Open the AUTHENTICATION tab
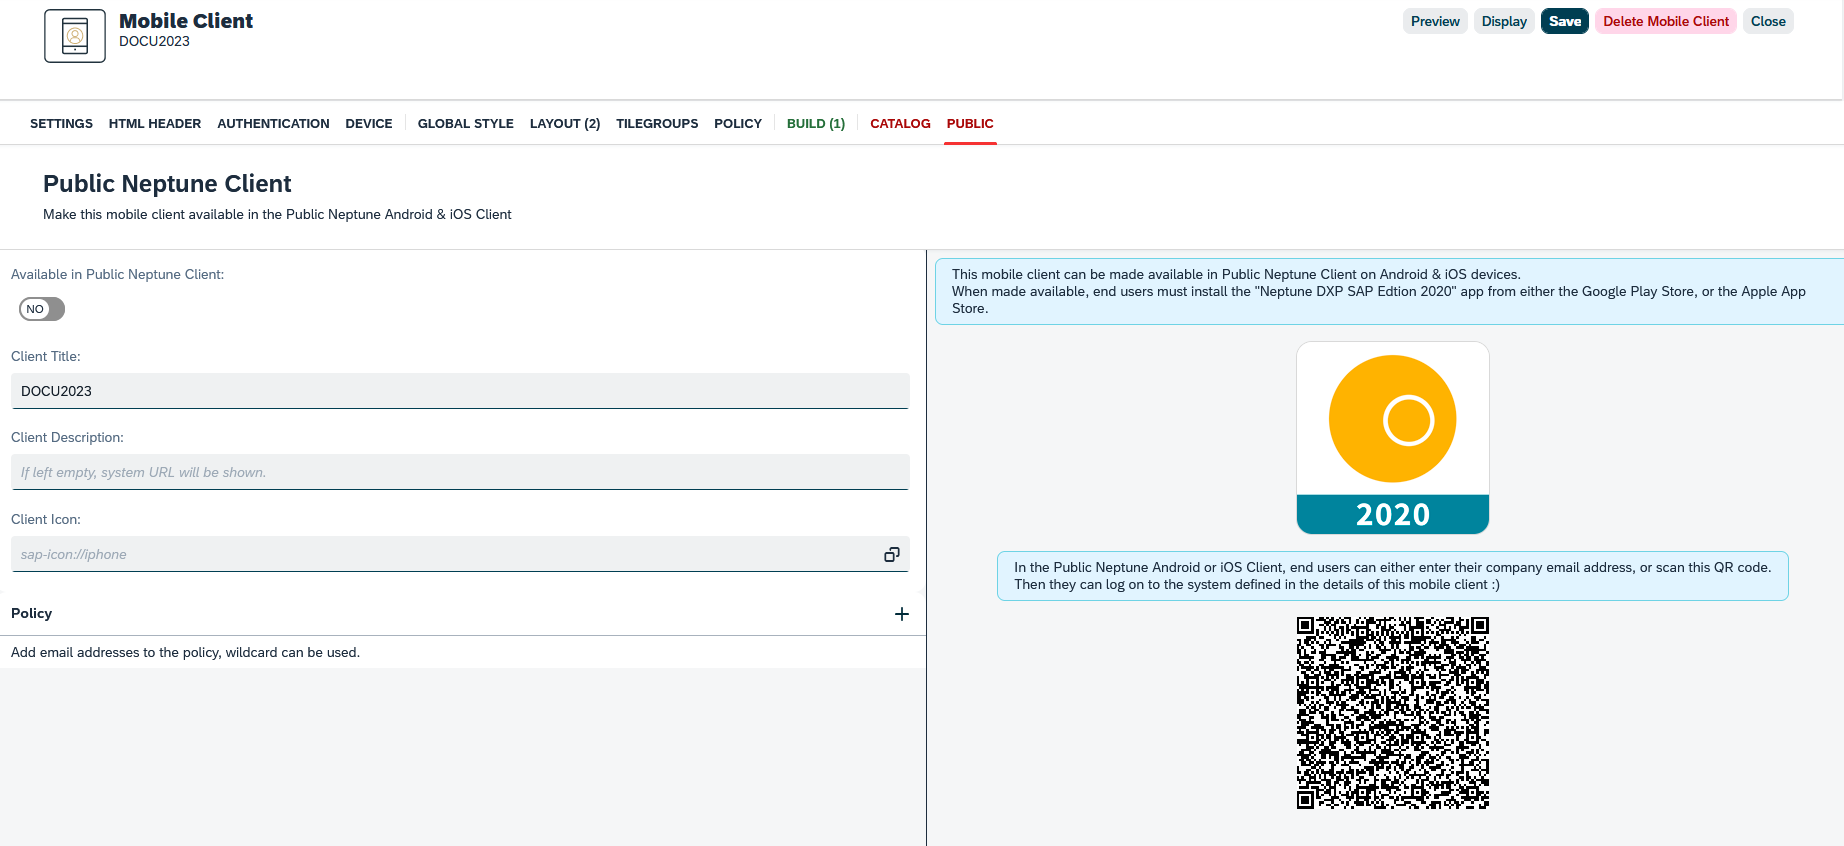This screenshot has height=846, width=1844. [x=273, y=124]
